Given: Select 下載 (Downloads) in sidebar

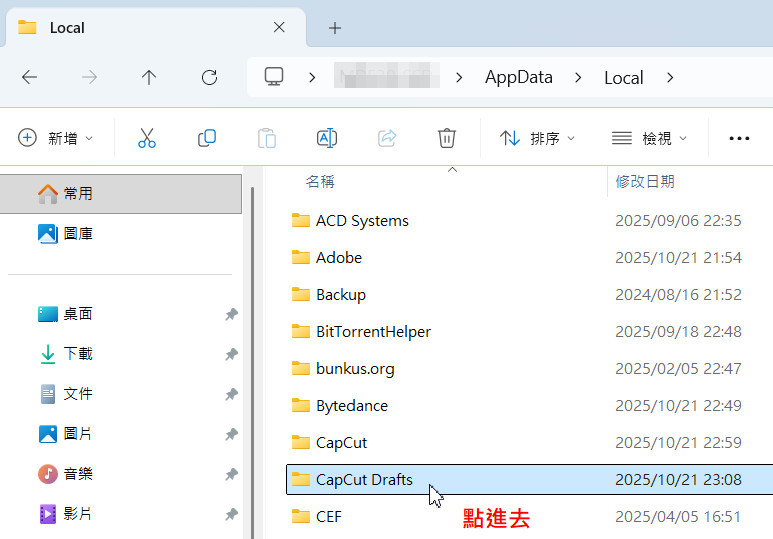Looking at the screenshot, I should 78,354.
